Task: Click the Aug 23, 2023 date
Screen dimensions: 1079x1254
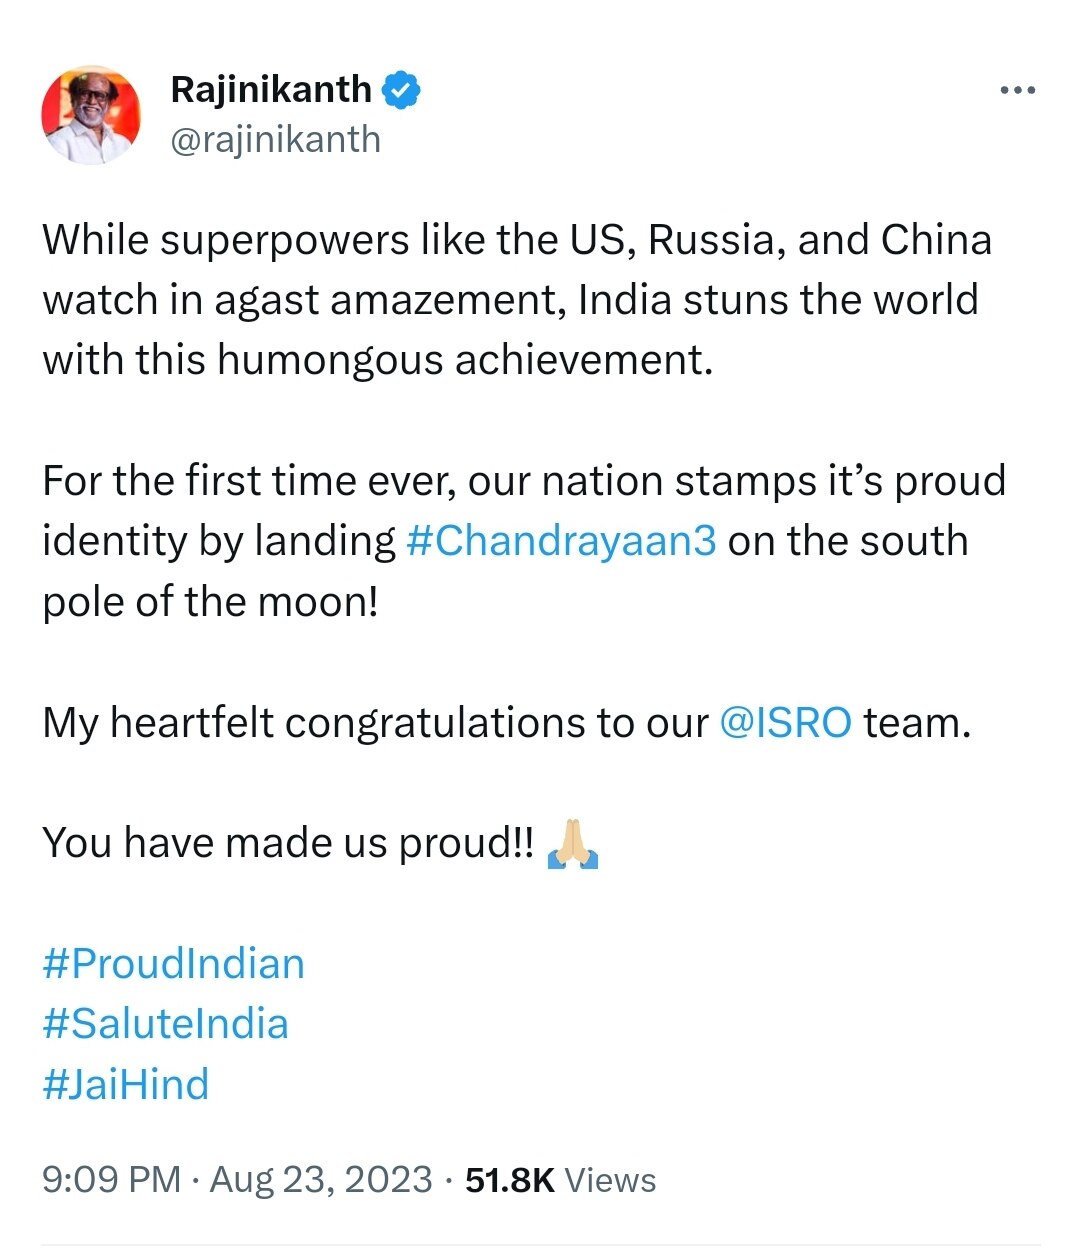Action: pyautogui.click(x=321, y=1180)
